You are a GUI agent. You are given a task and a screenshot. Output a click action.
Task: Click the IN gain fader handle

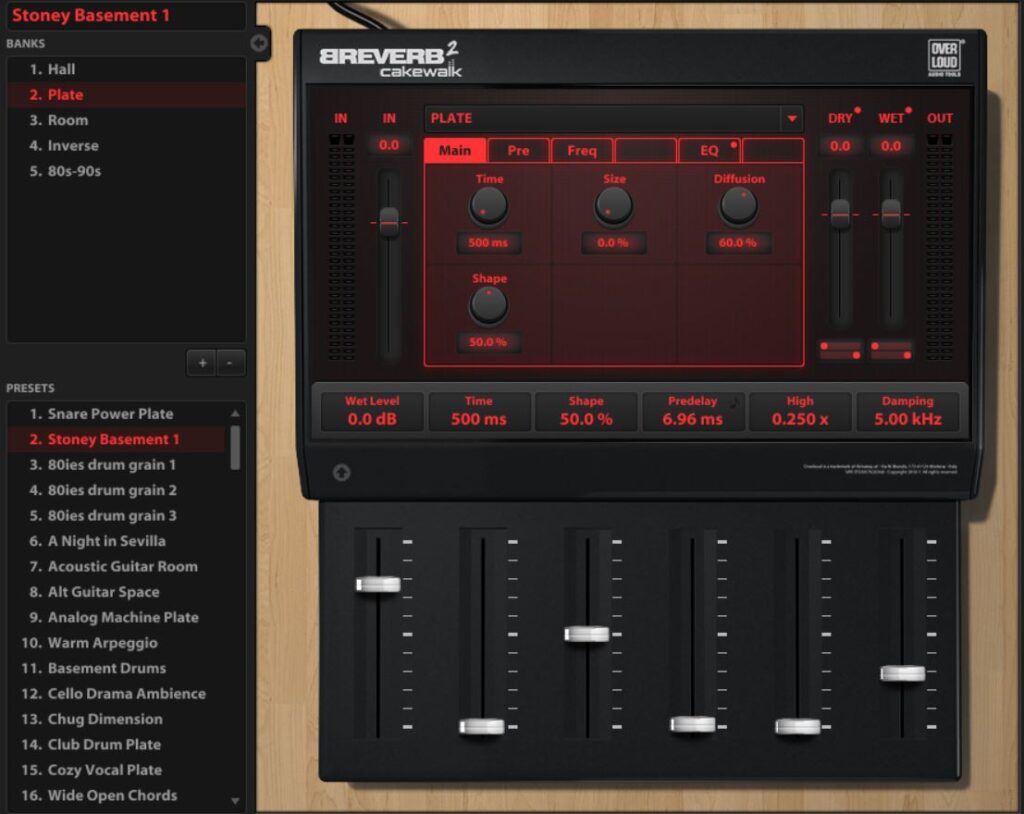click(x=389, y=222)
